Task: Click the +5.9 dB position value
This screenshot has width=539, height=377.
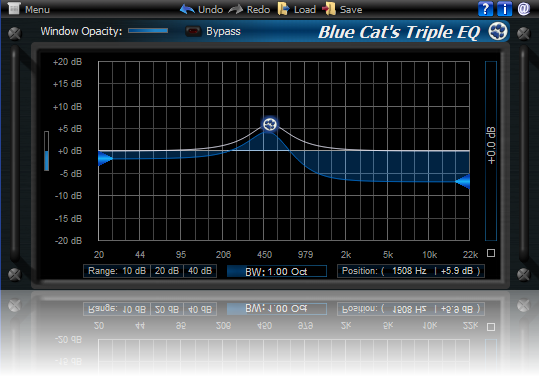Action: (x=457, y=271)
